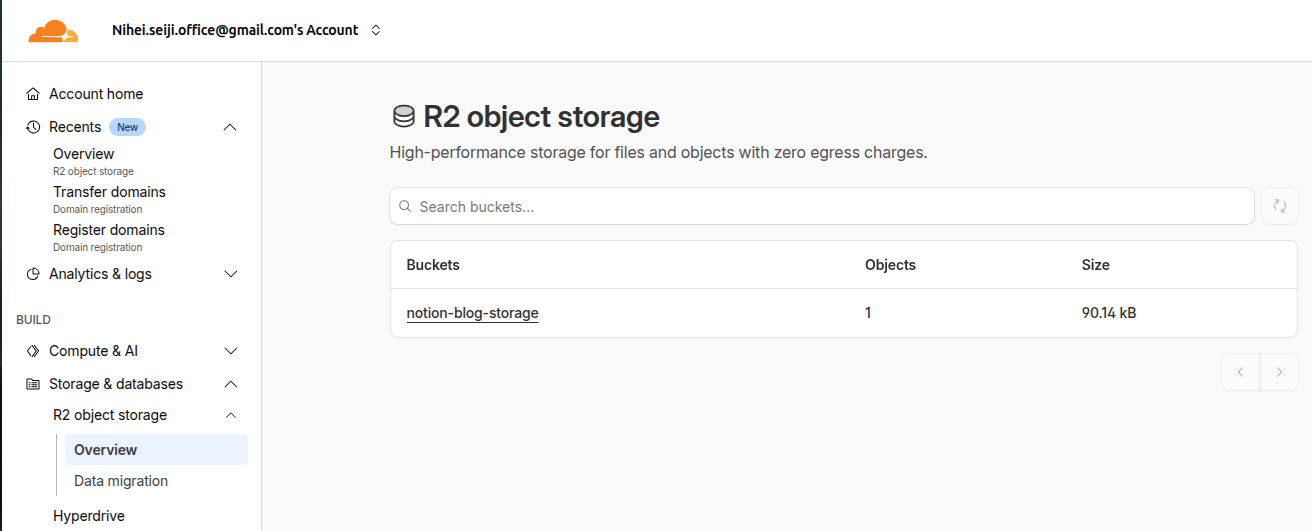This screenshot has width=1312, height=531.
Task: Open the account switcher dropdown
Action: click(x=376, y=31)
